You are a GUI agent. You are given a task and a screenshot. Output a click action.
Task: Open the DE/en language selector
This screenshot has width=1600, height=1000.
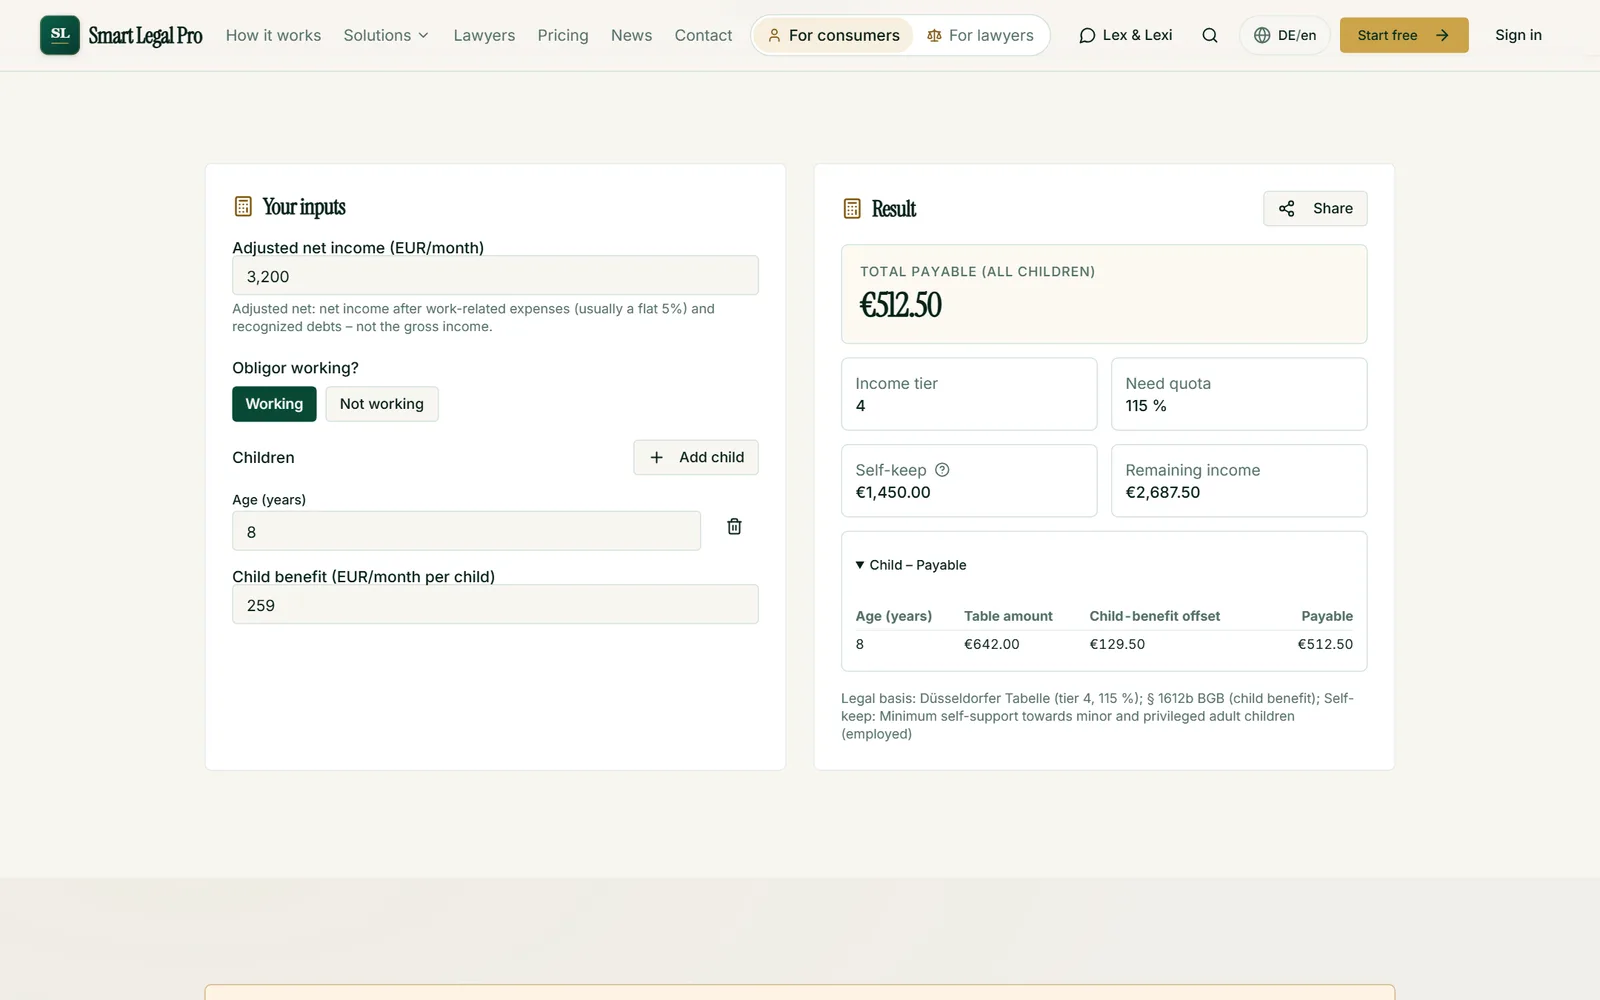tap(1285, 35)
